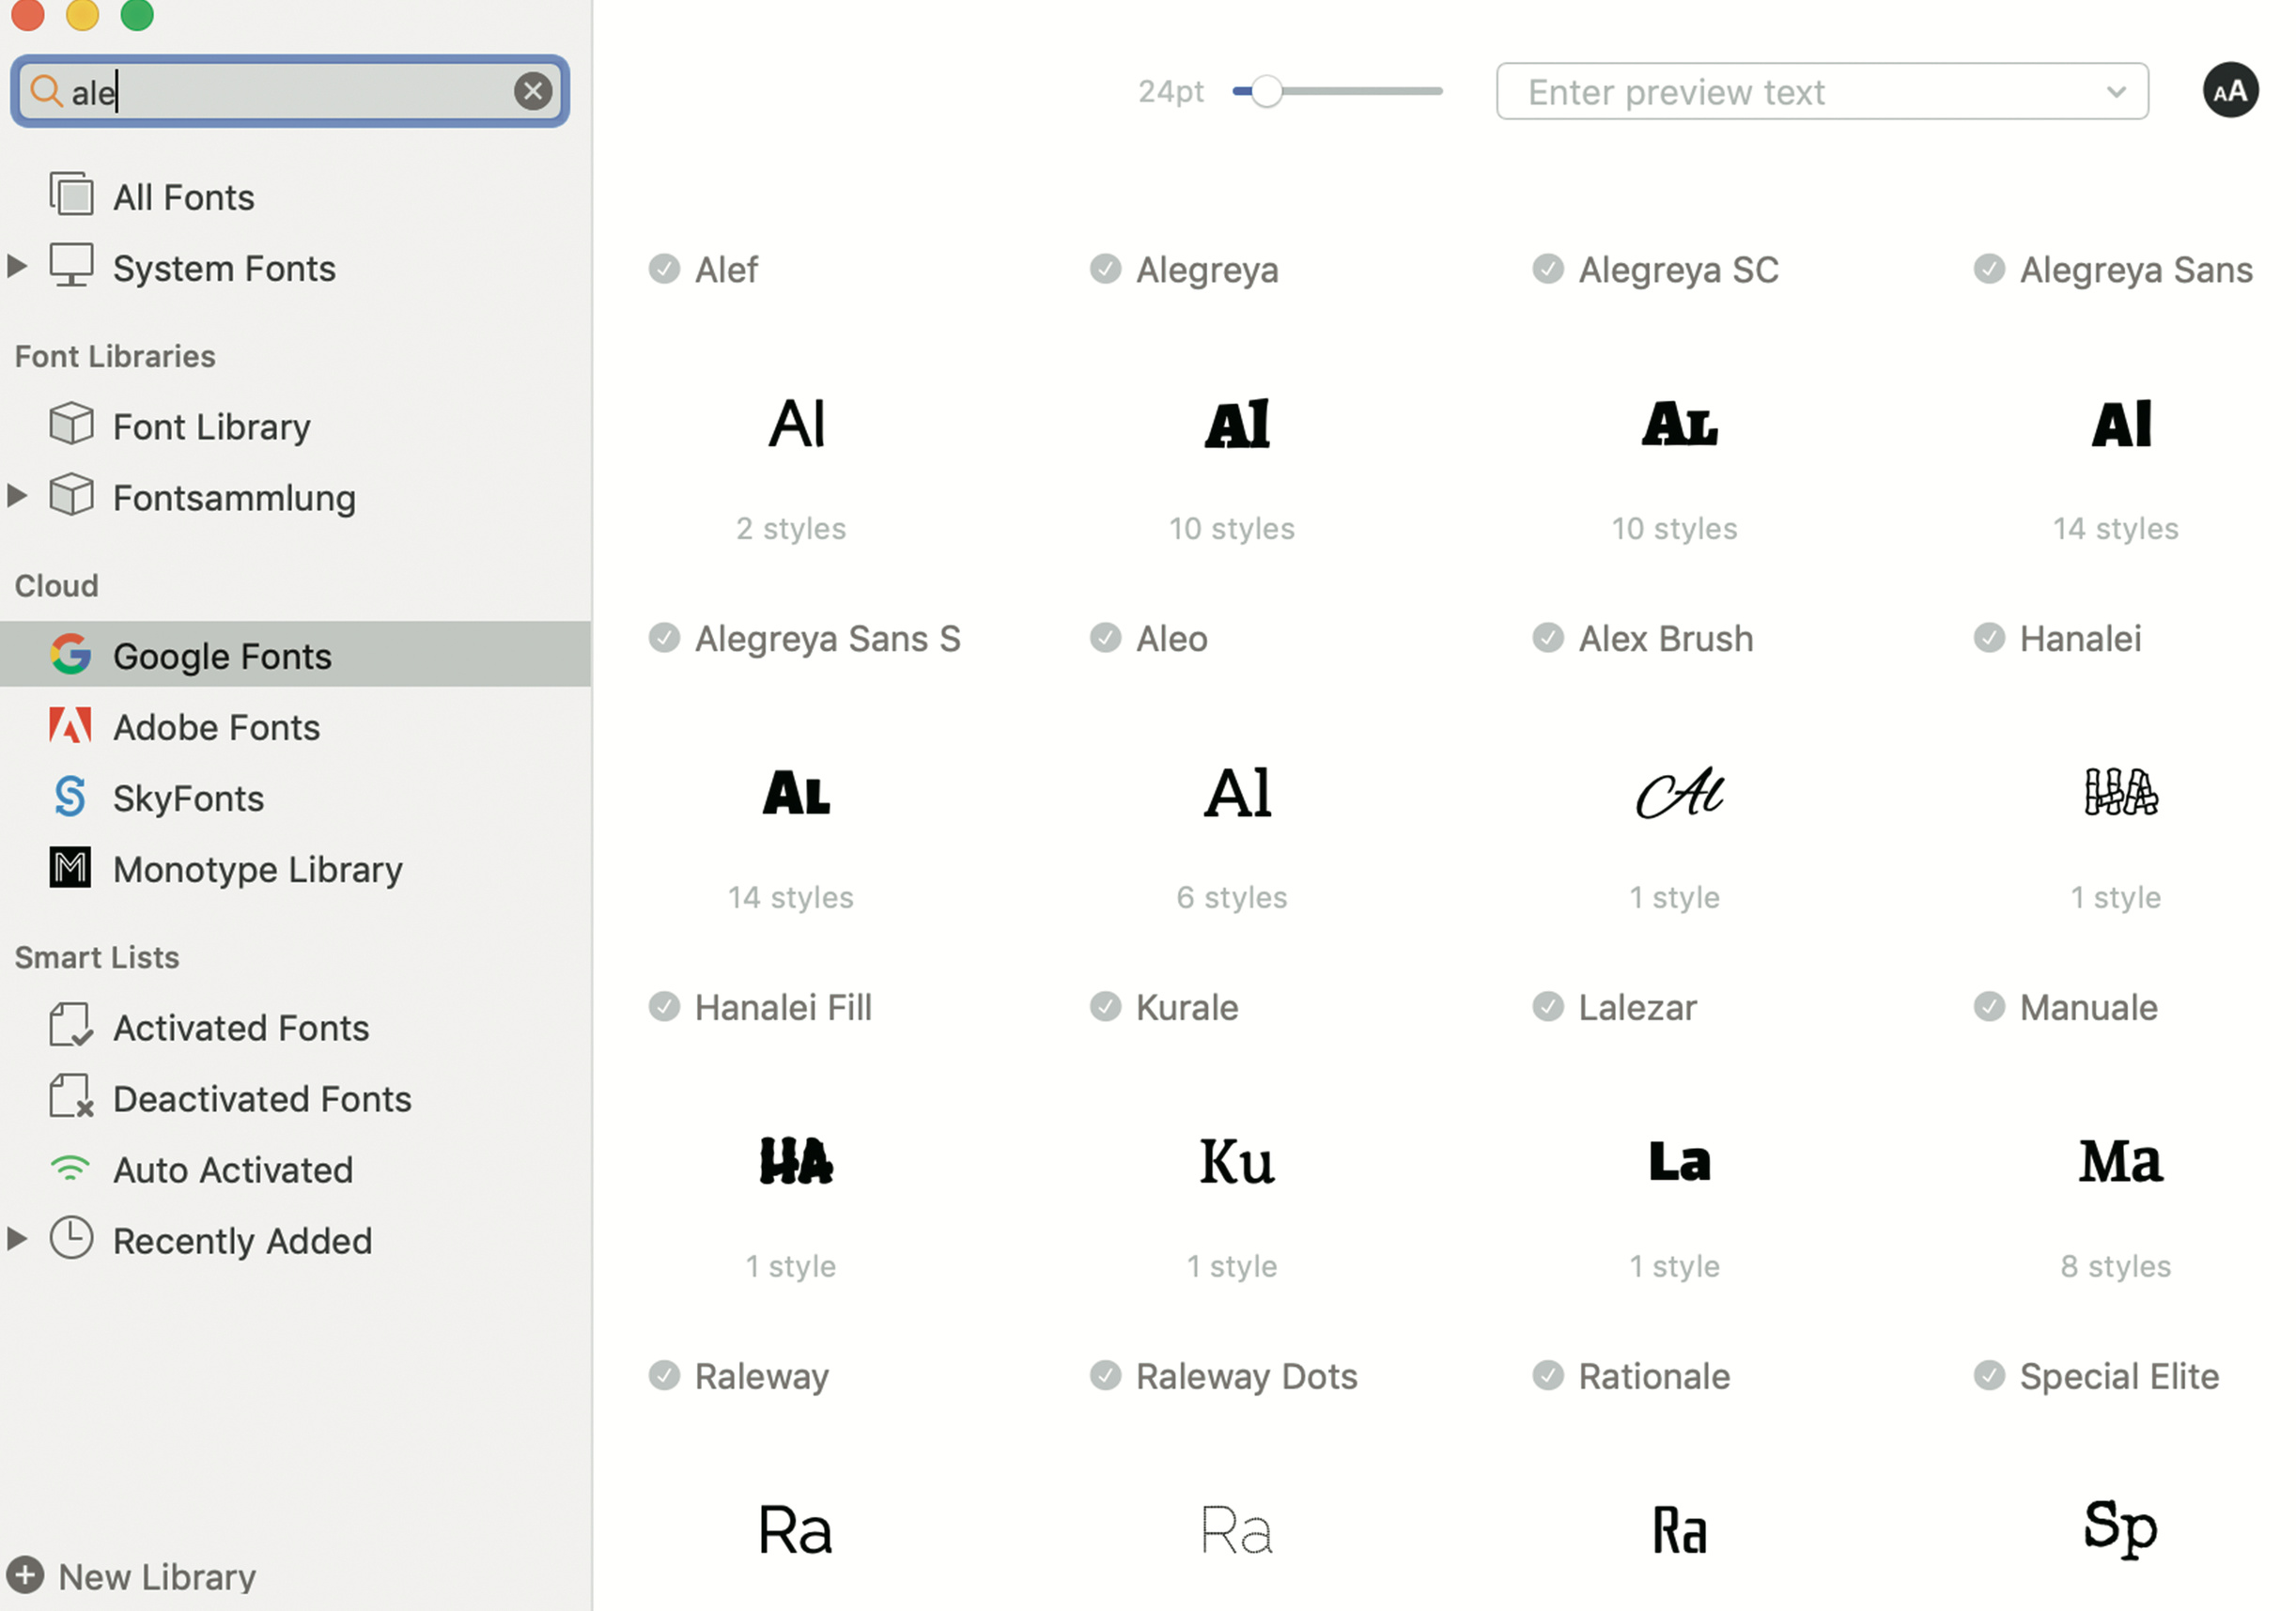The height and width of the screenshot is (1611, 2296).
Task: Click the Auto Activated wifi icon
Action: pos(70,1169)
